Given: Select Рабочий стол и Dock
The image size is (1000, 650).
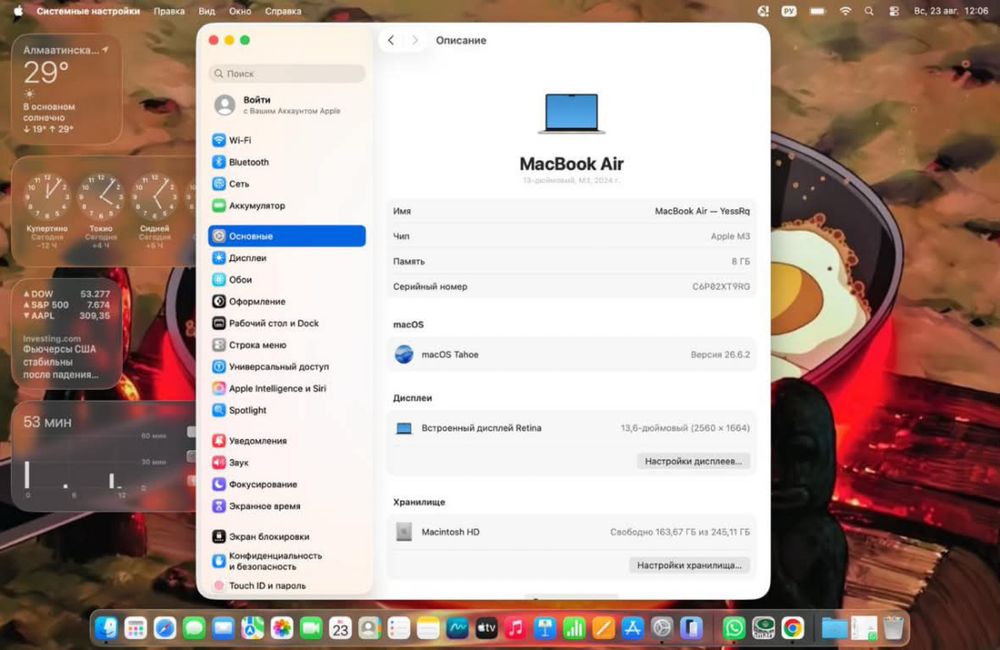Looking at the screenshot, I should pos(286,323).
